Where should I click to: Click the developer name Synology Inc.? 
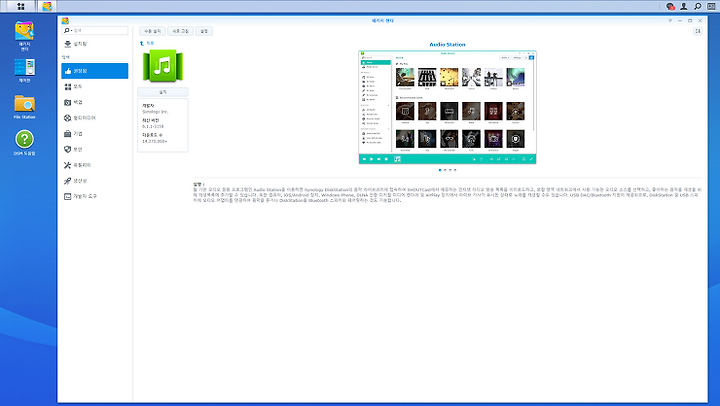click(x=155, y=112)
